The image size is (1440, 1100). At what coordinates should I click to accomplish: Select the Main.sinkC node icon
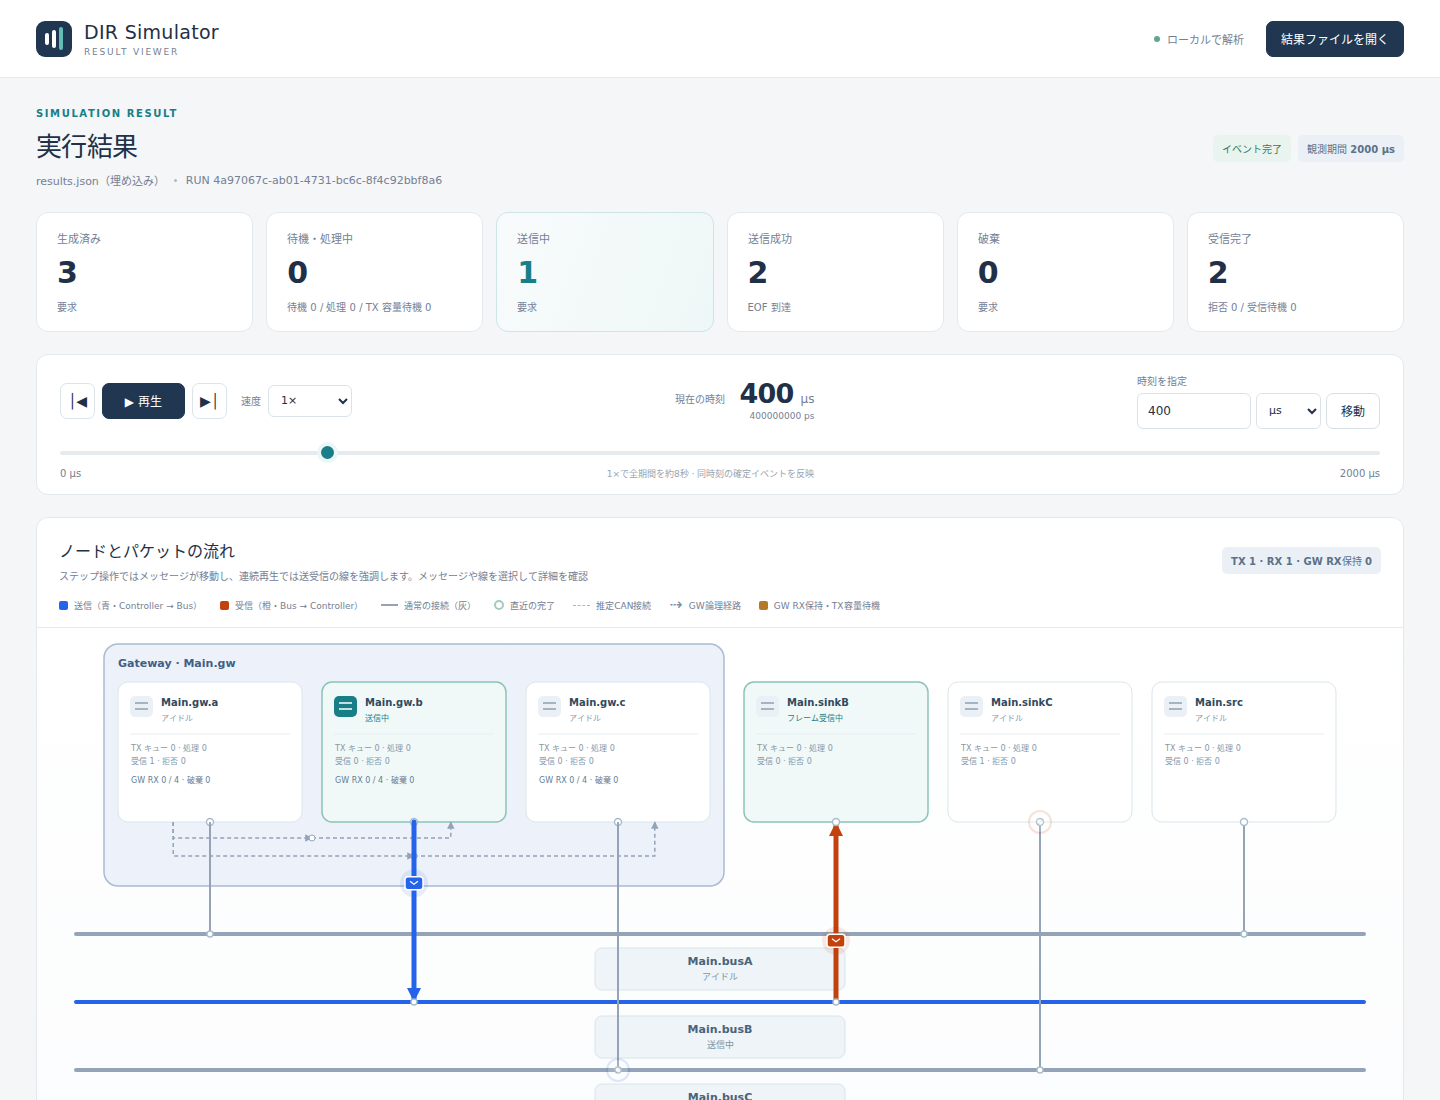[x=972, y=706]
